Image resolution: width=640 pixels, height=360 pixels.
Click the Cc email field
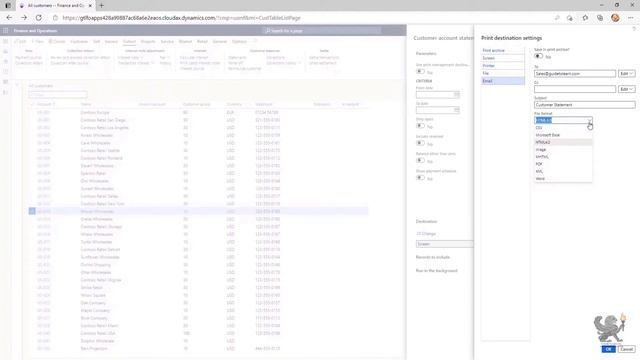point(575,89)
